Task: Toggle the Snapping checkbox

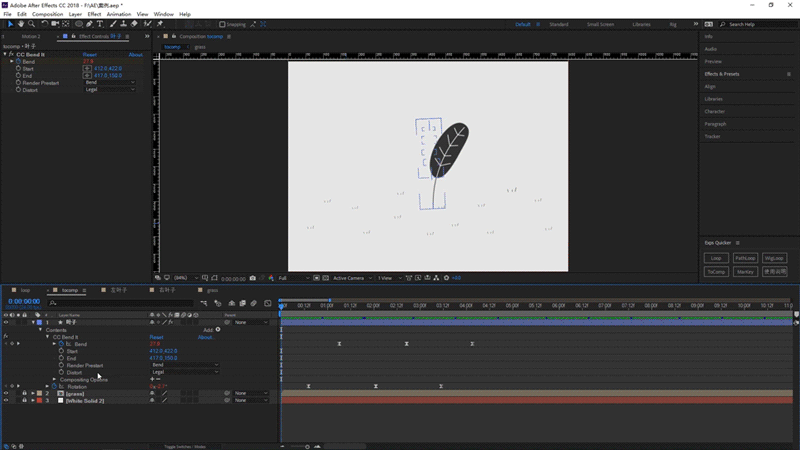Action: coord(222,24)
